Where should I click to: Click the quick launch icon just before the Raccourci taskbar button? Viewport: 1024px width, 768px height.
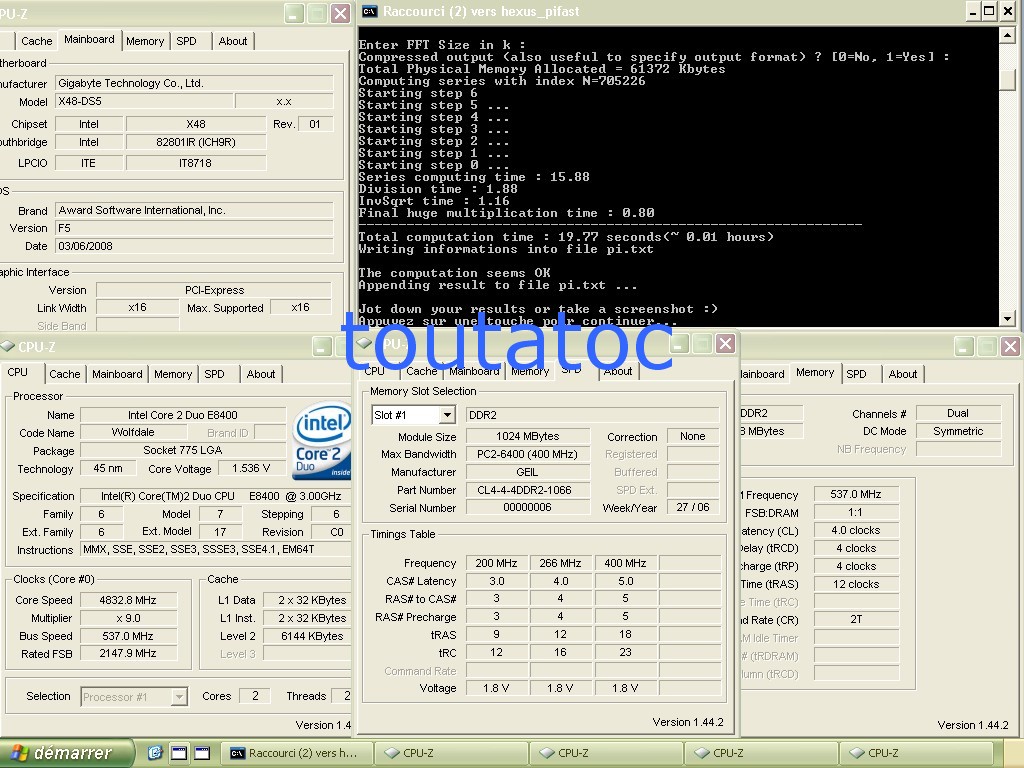[x=202, y=752]
